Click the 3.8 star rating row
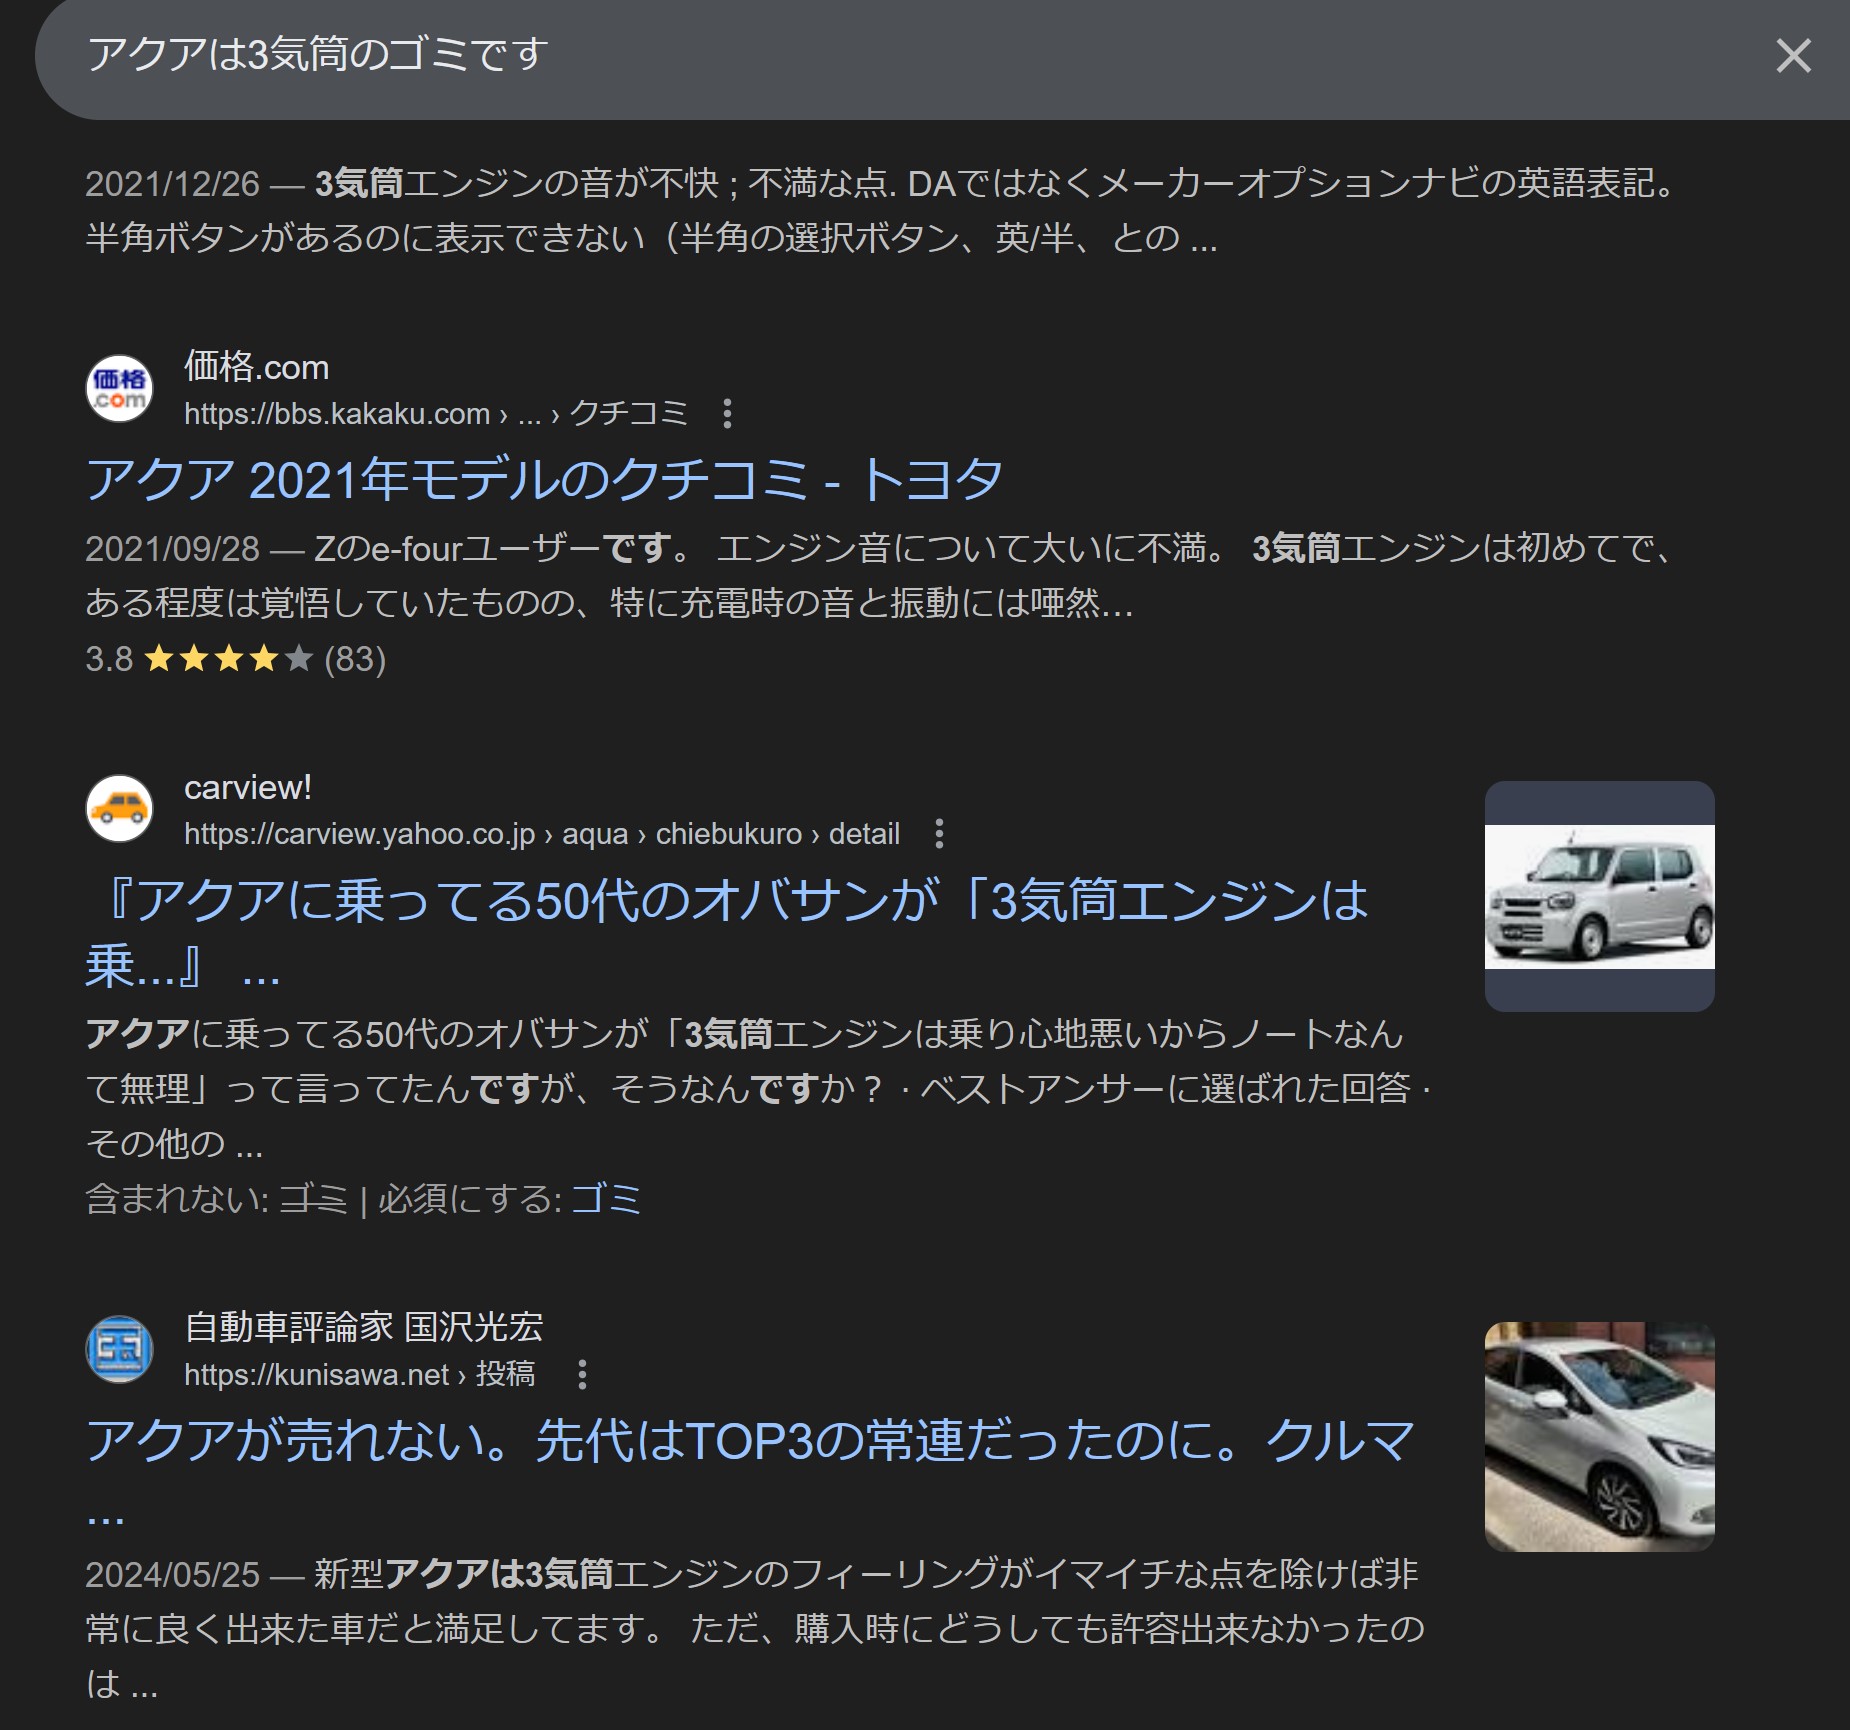Image resolution: width=1850 pixels, height=1730 pixels. point(236,659)
